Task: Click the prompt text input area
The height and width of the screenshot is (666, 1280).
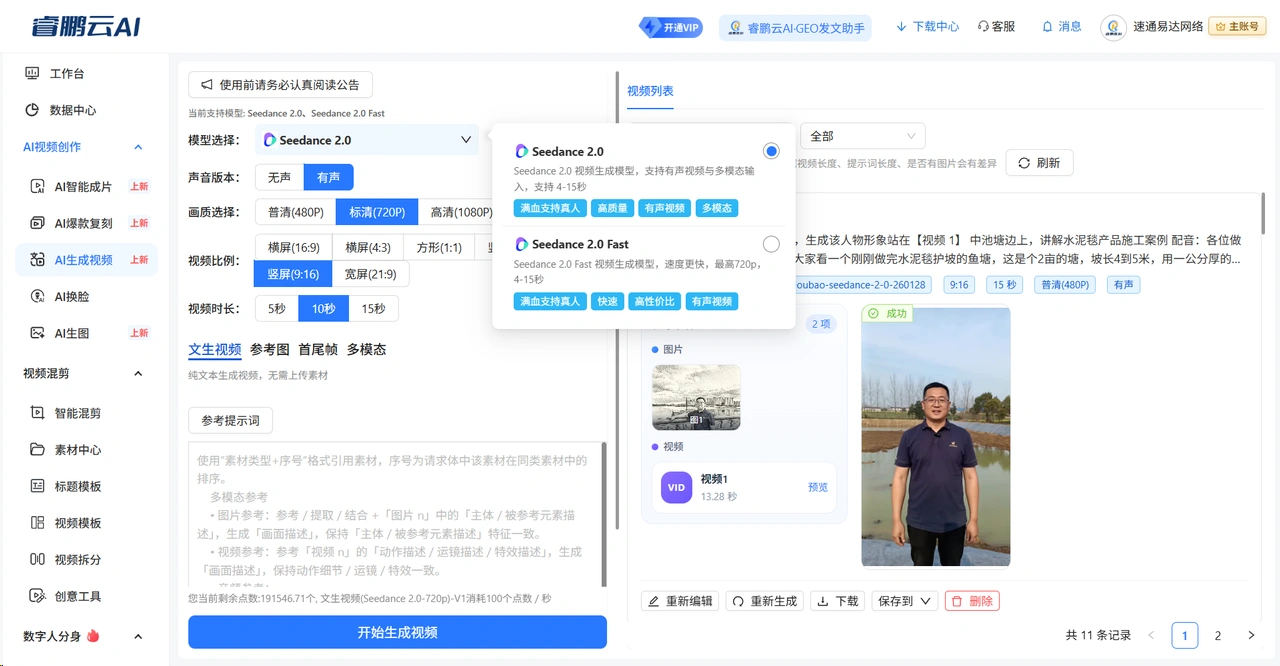Action: 397,516
